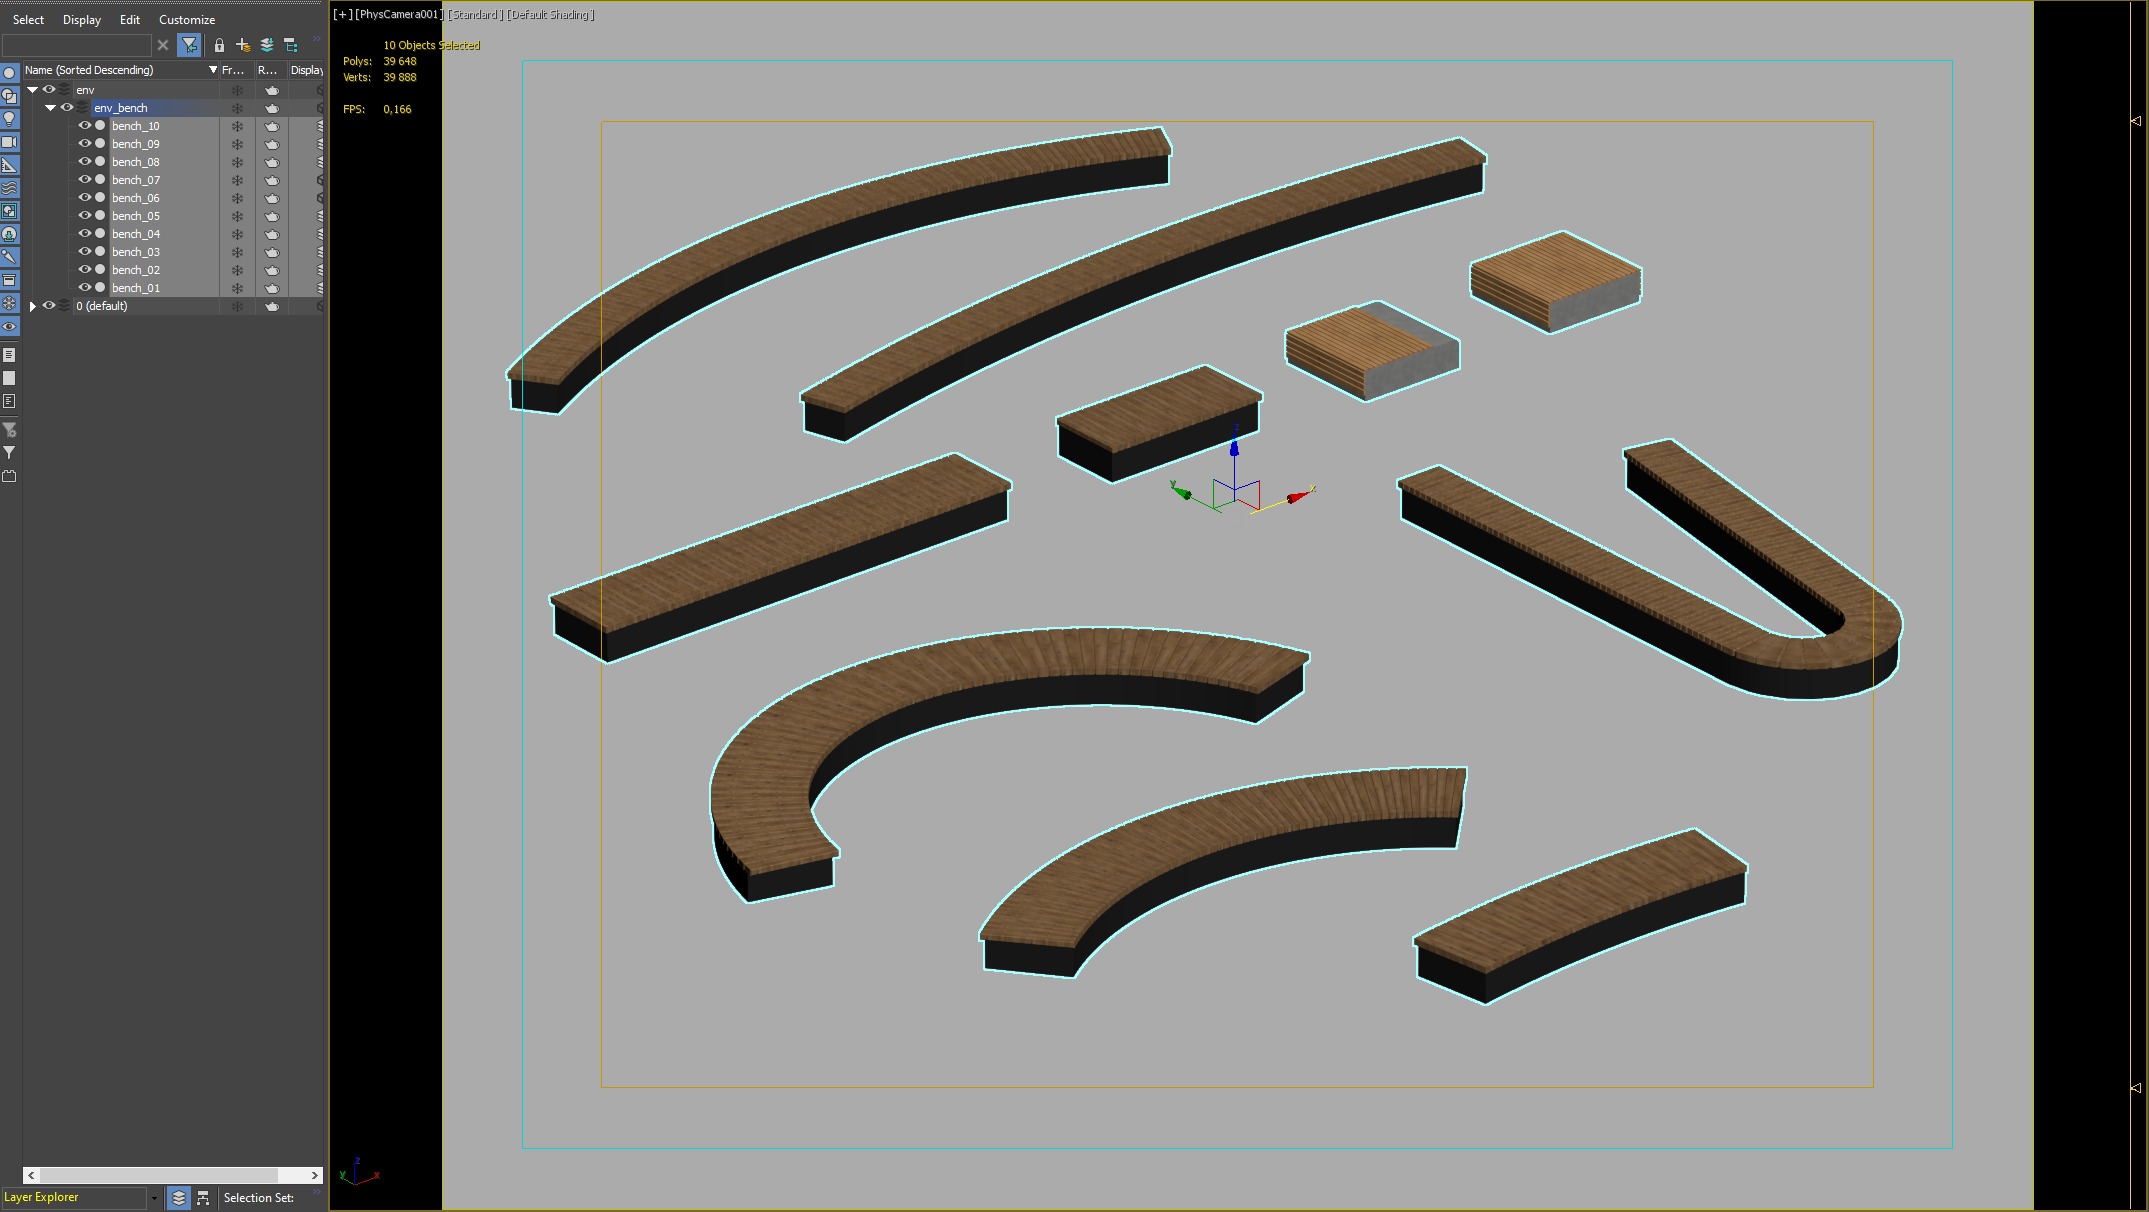The height and width of the screenshot is (1212, 2149).
Task: Toggle freeze on bench_09 row
Action: point(237,144)
